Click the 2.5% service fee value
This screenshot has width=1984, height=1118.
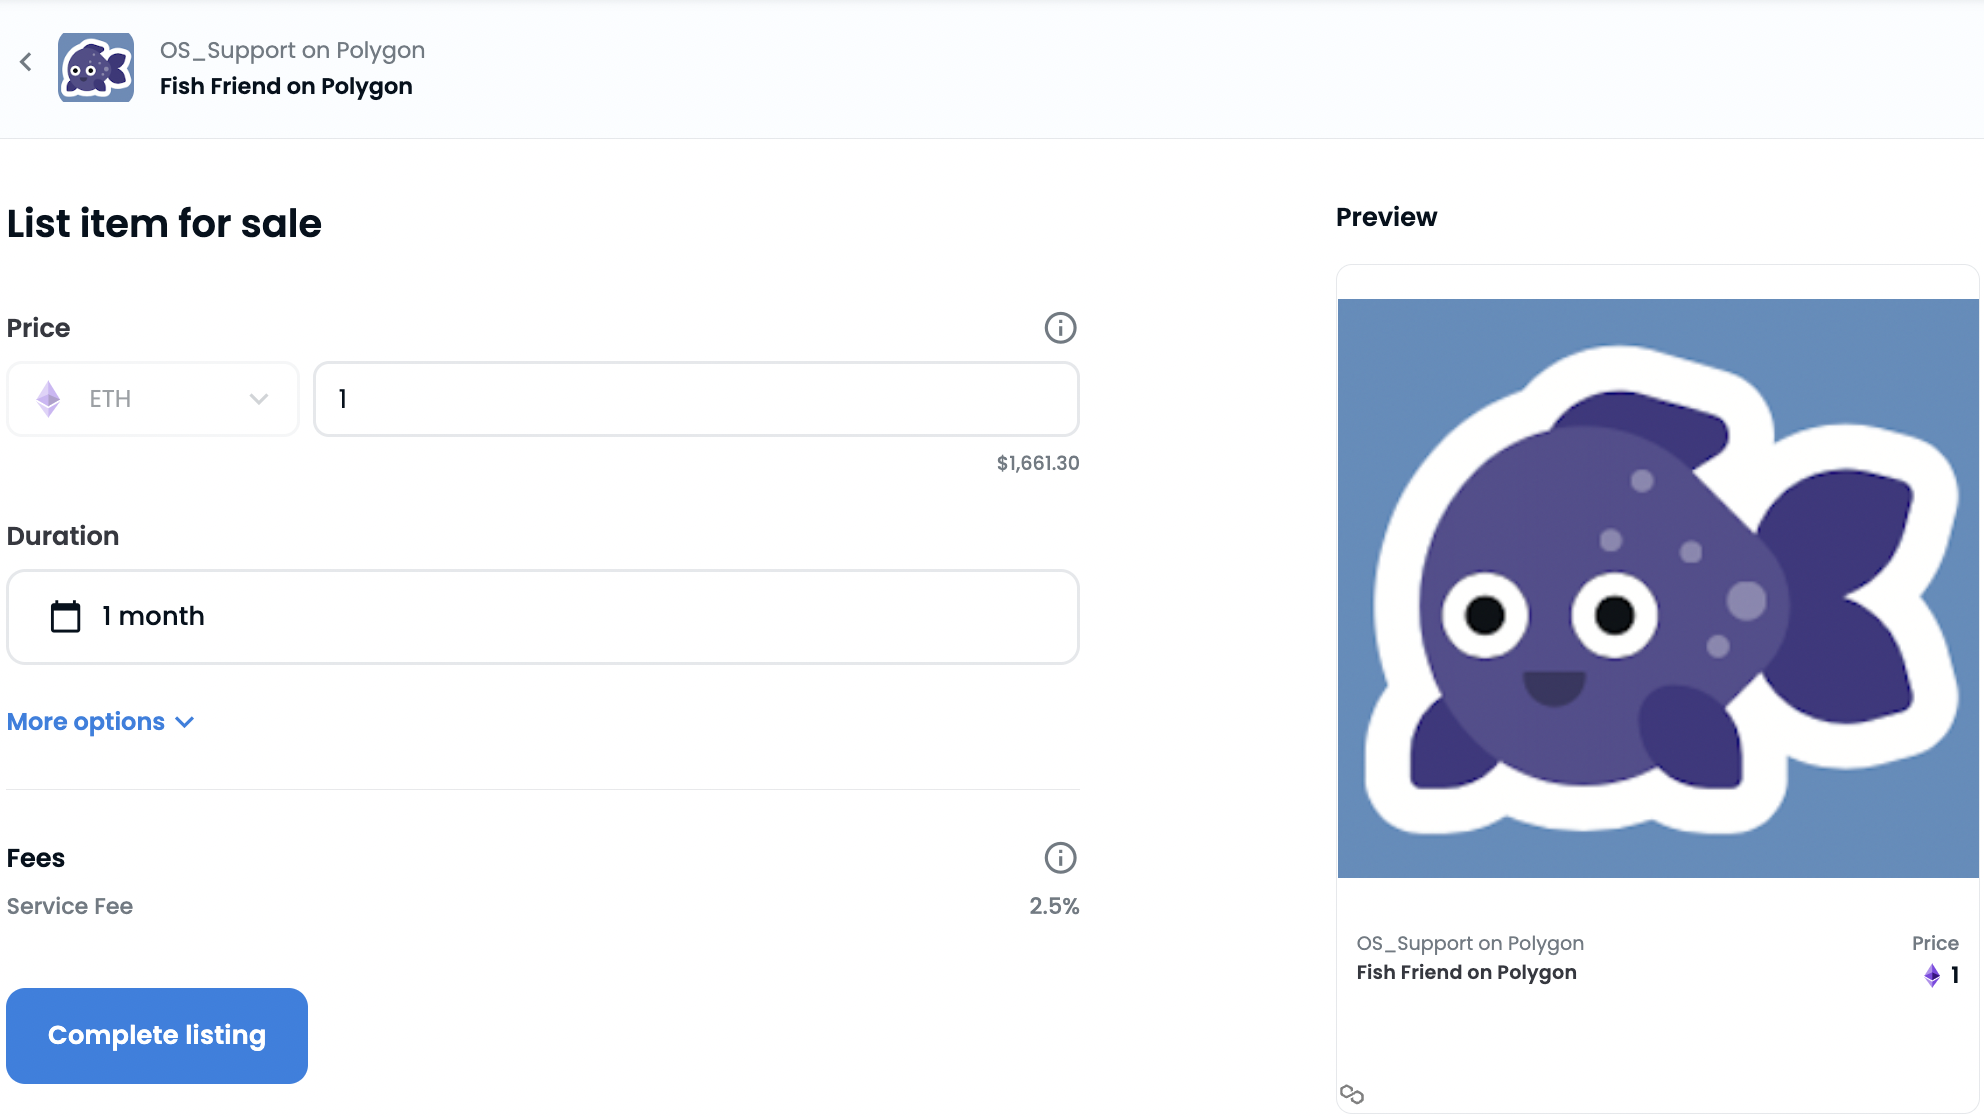pyautogui.click(x=1054, y=906)
